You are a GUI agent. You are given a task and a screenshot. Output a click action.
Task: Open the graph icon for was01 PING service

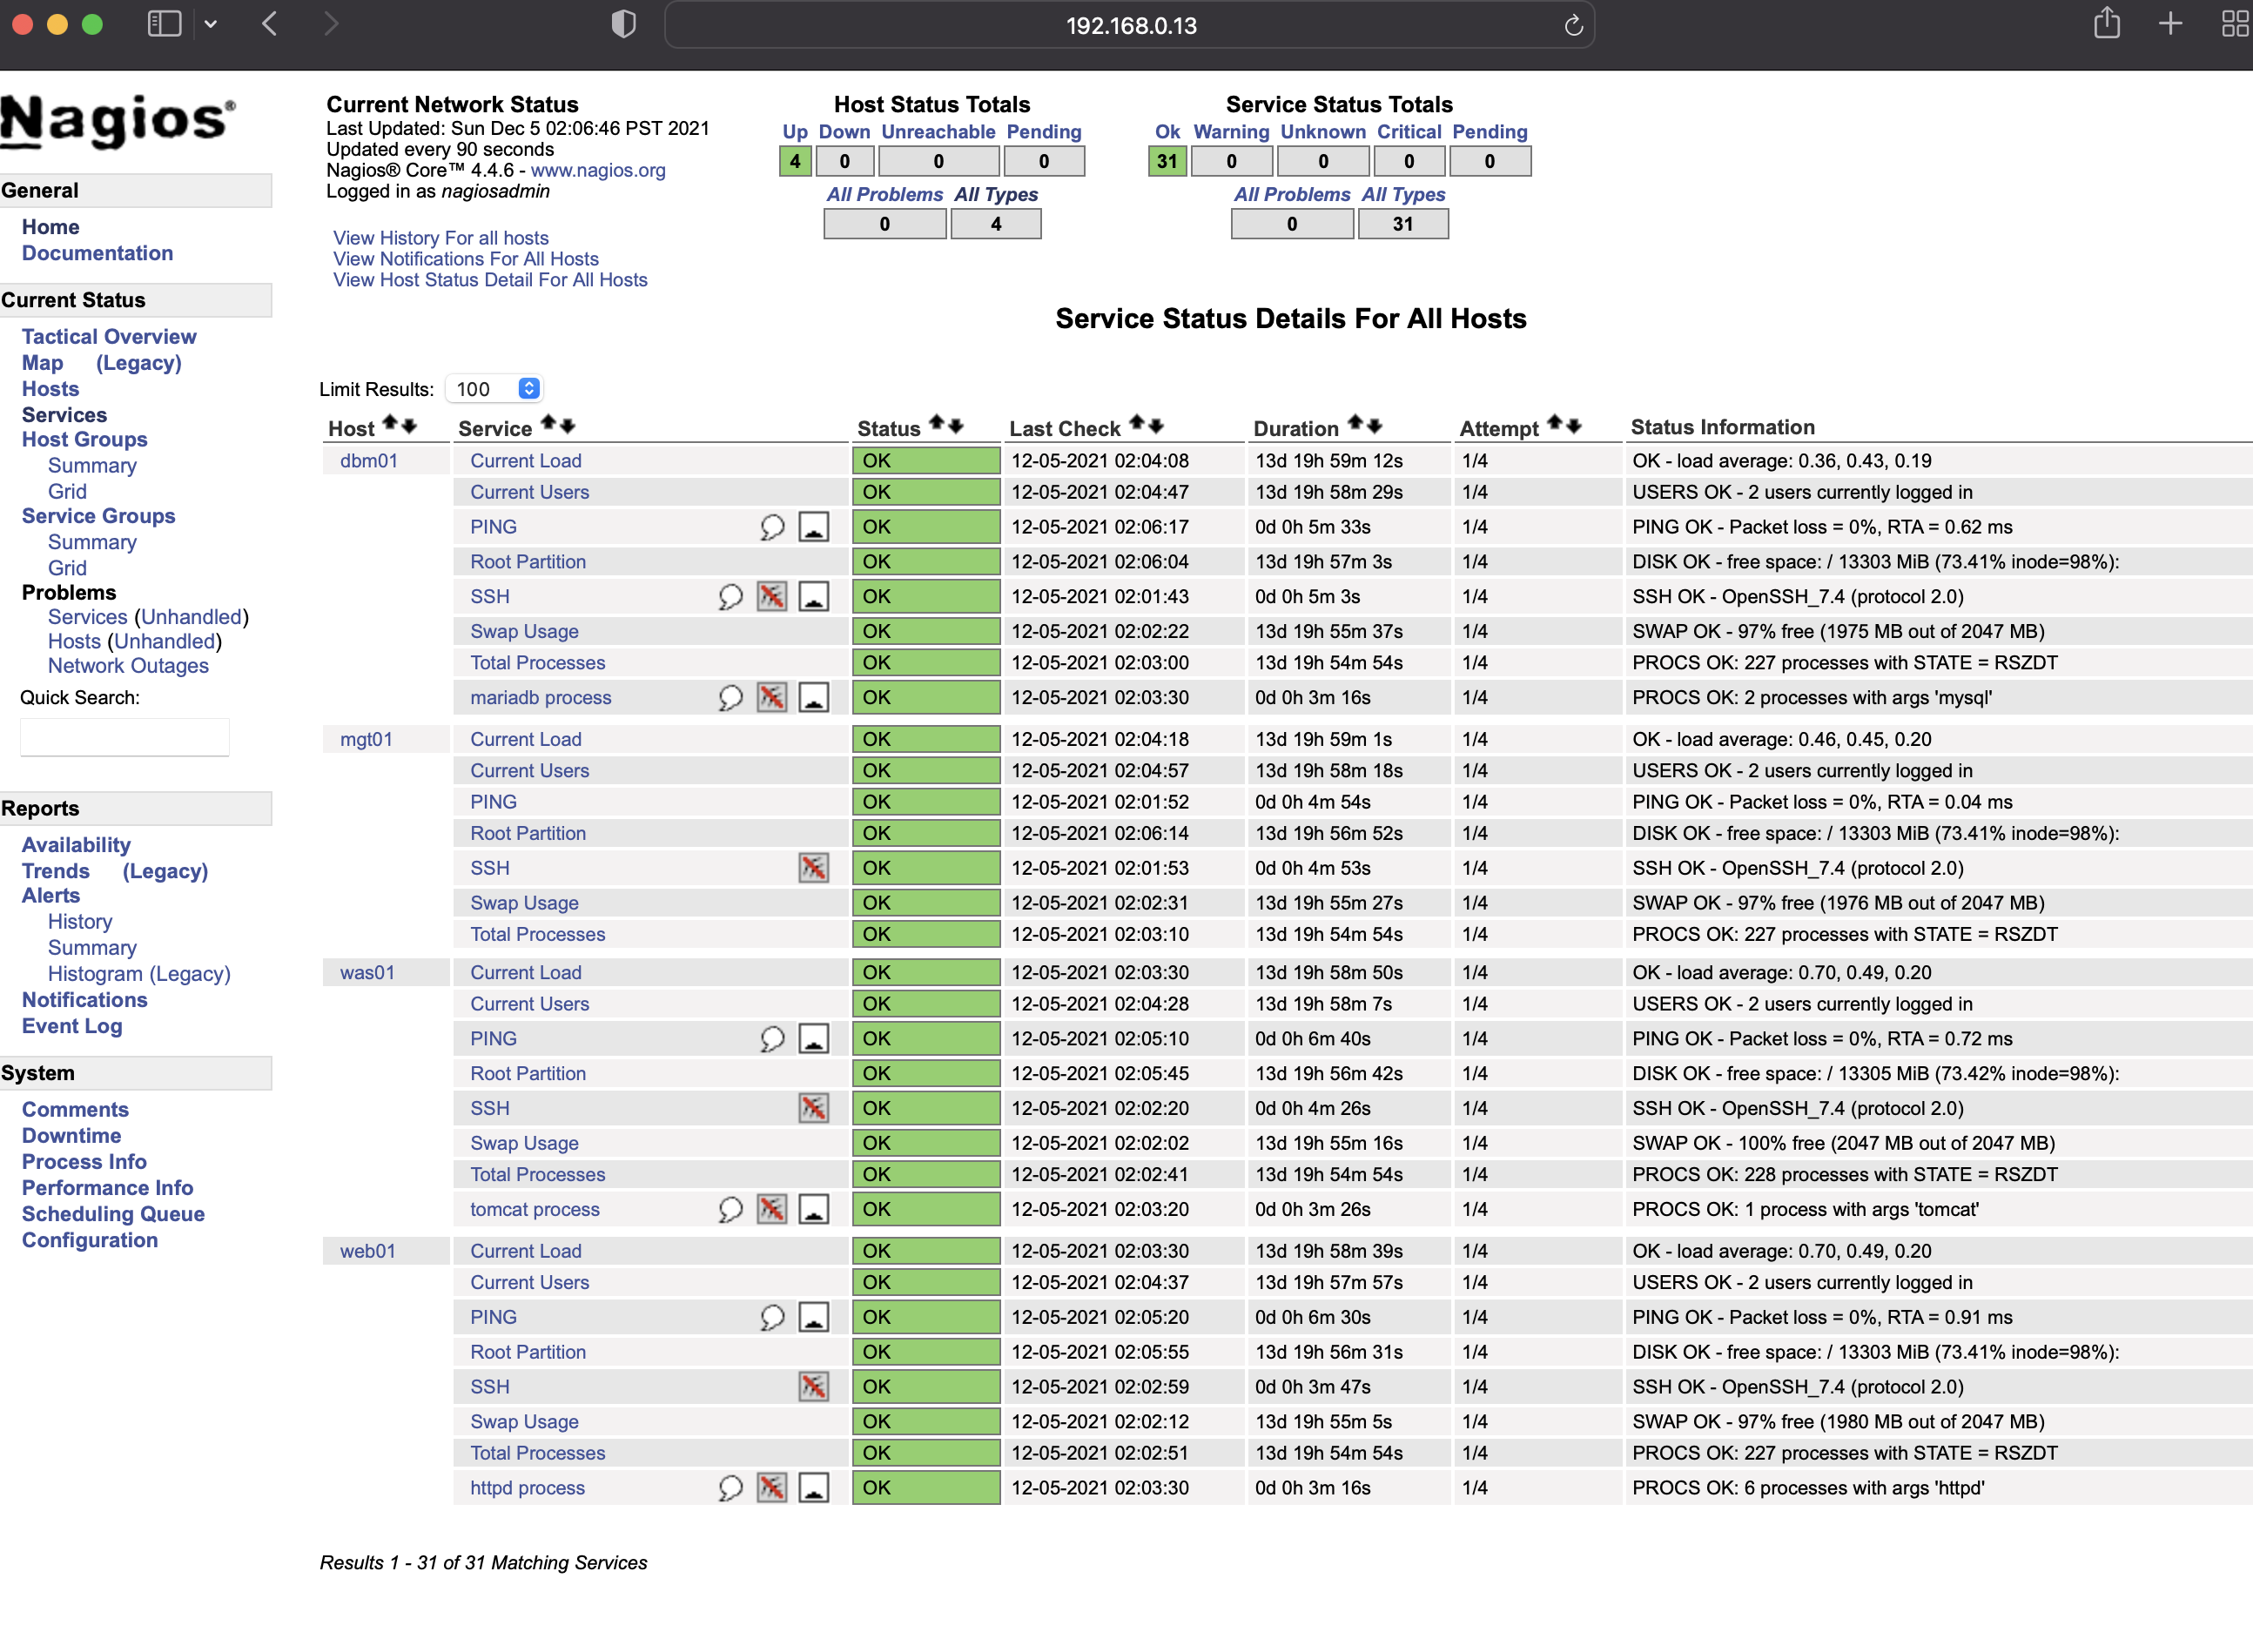pyautogui.click(x=815, y=1038)
